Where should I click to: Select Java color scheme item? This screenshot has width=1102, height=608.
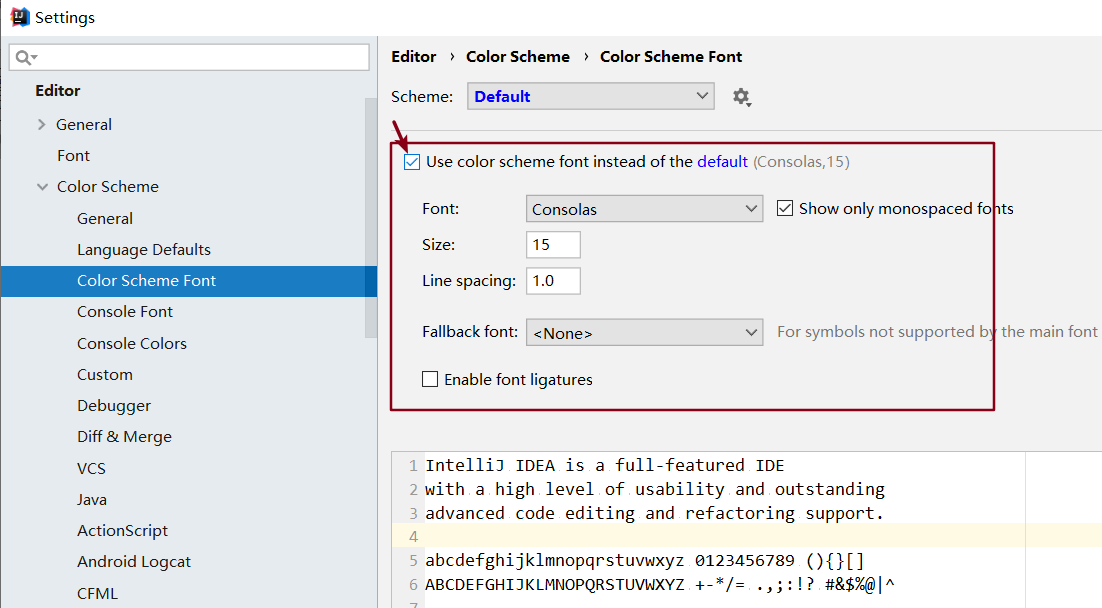tap(92, 500)
